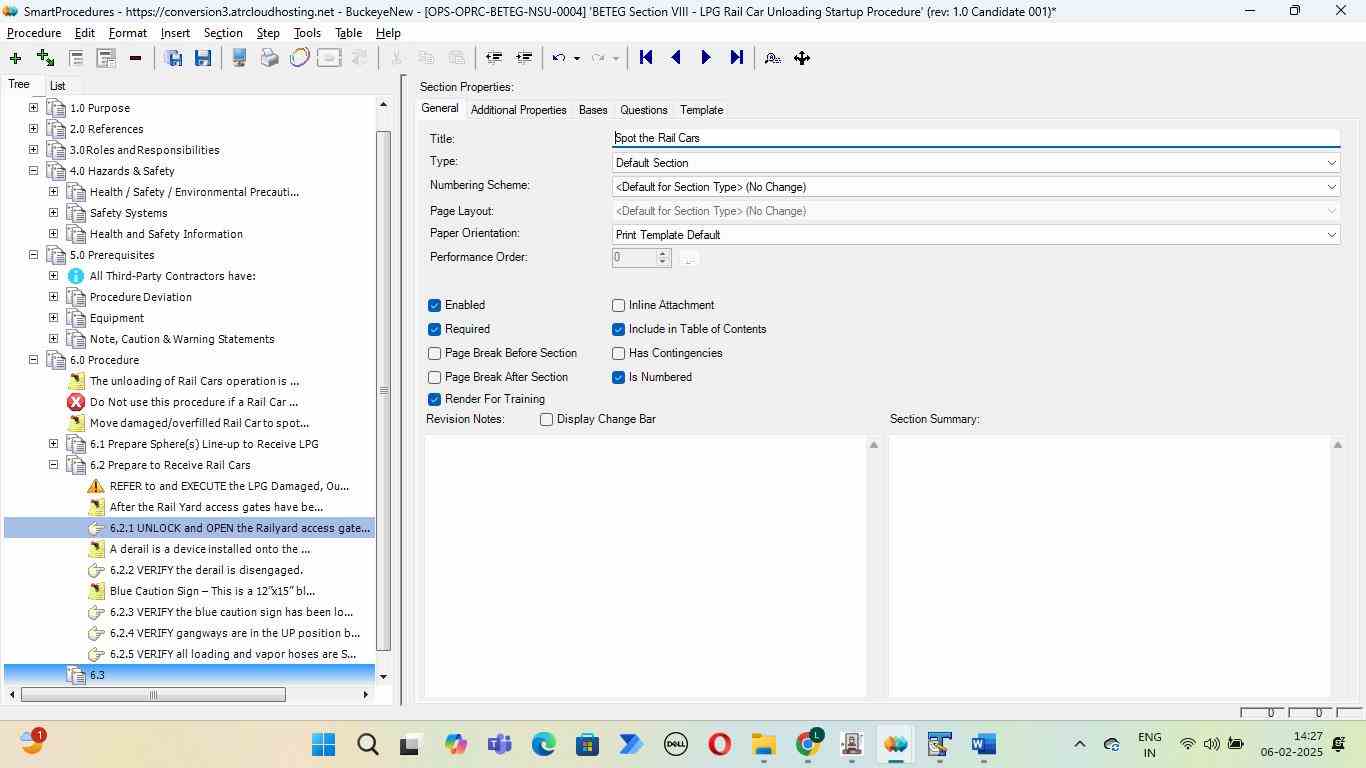1366x768 pixels.
Task: Expand the 1.0 Purpose tree node
Action: (33, 108)
